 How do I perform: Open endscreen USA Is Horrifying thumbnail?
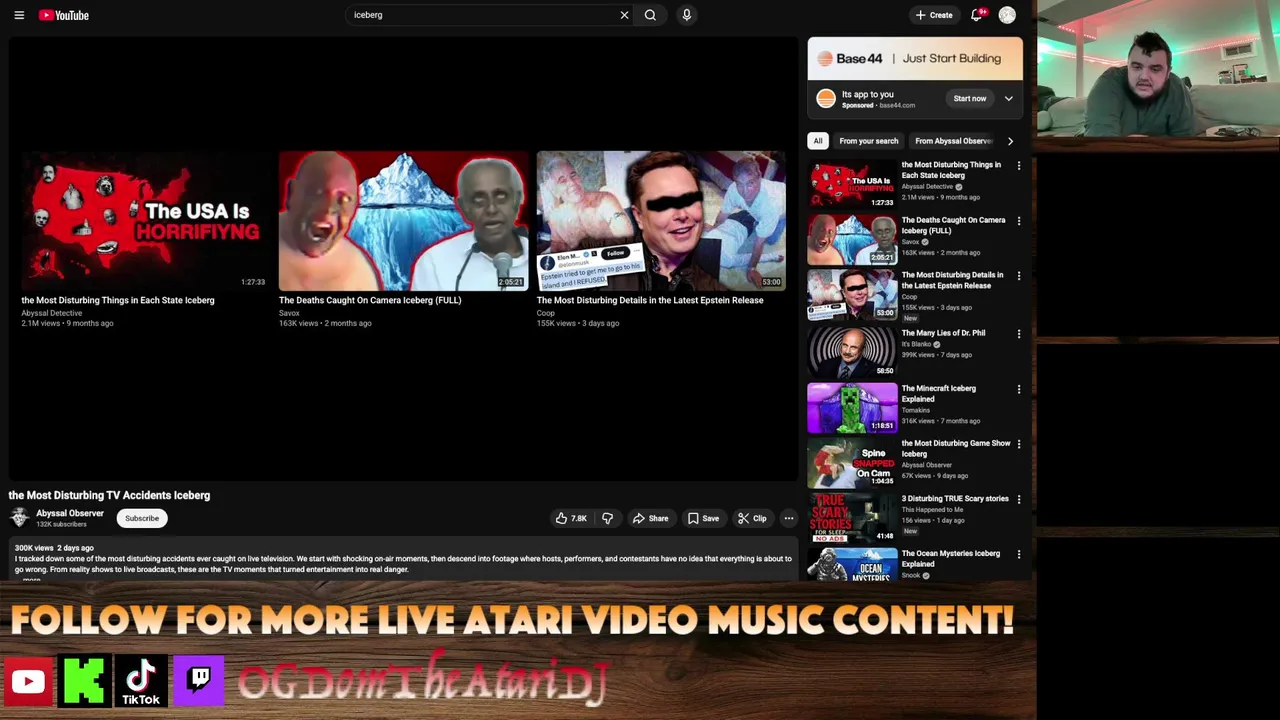(144, 220)
